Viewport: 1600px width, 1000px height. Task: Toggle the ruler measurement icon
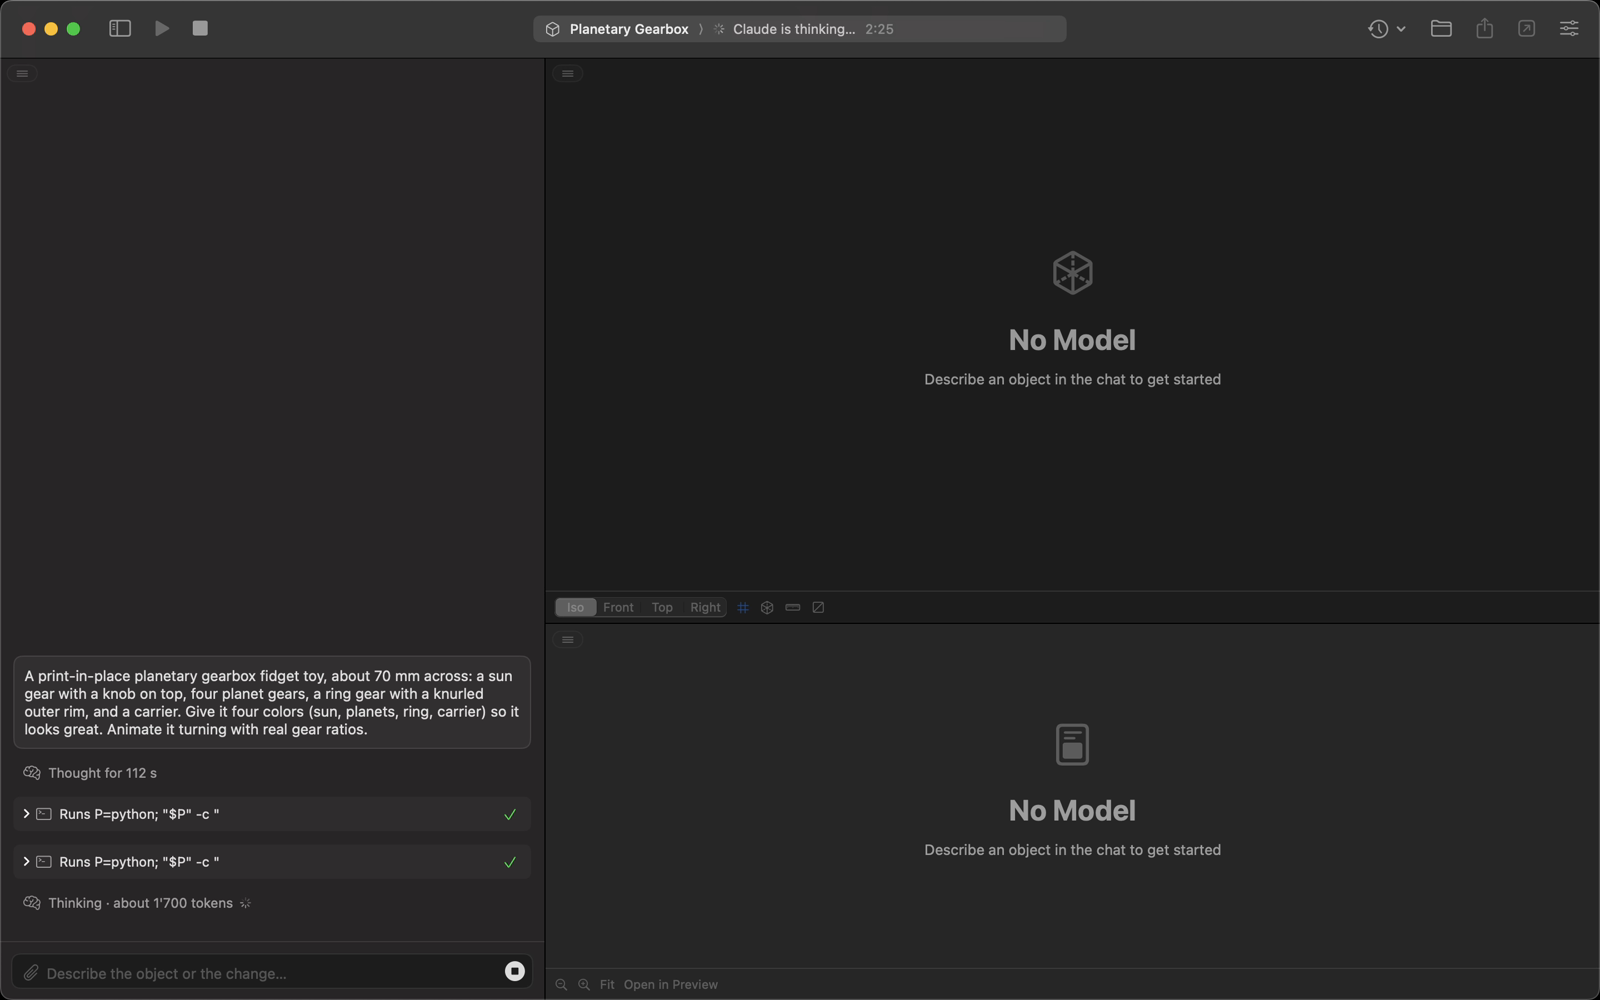tap(793, 607)
